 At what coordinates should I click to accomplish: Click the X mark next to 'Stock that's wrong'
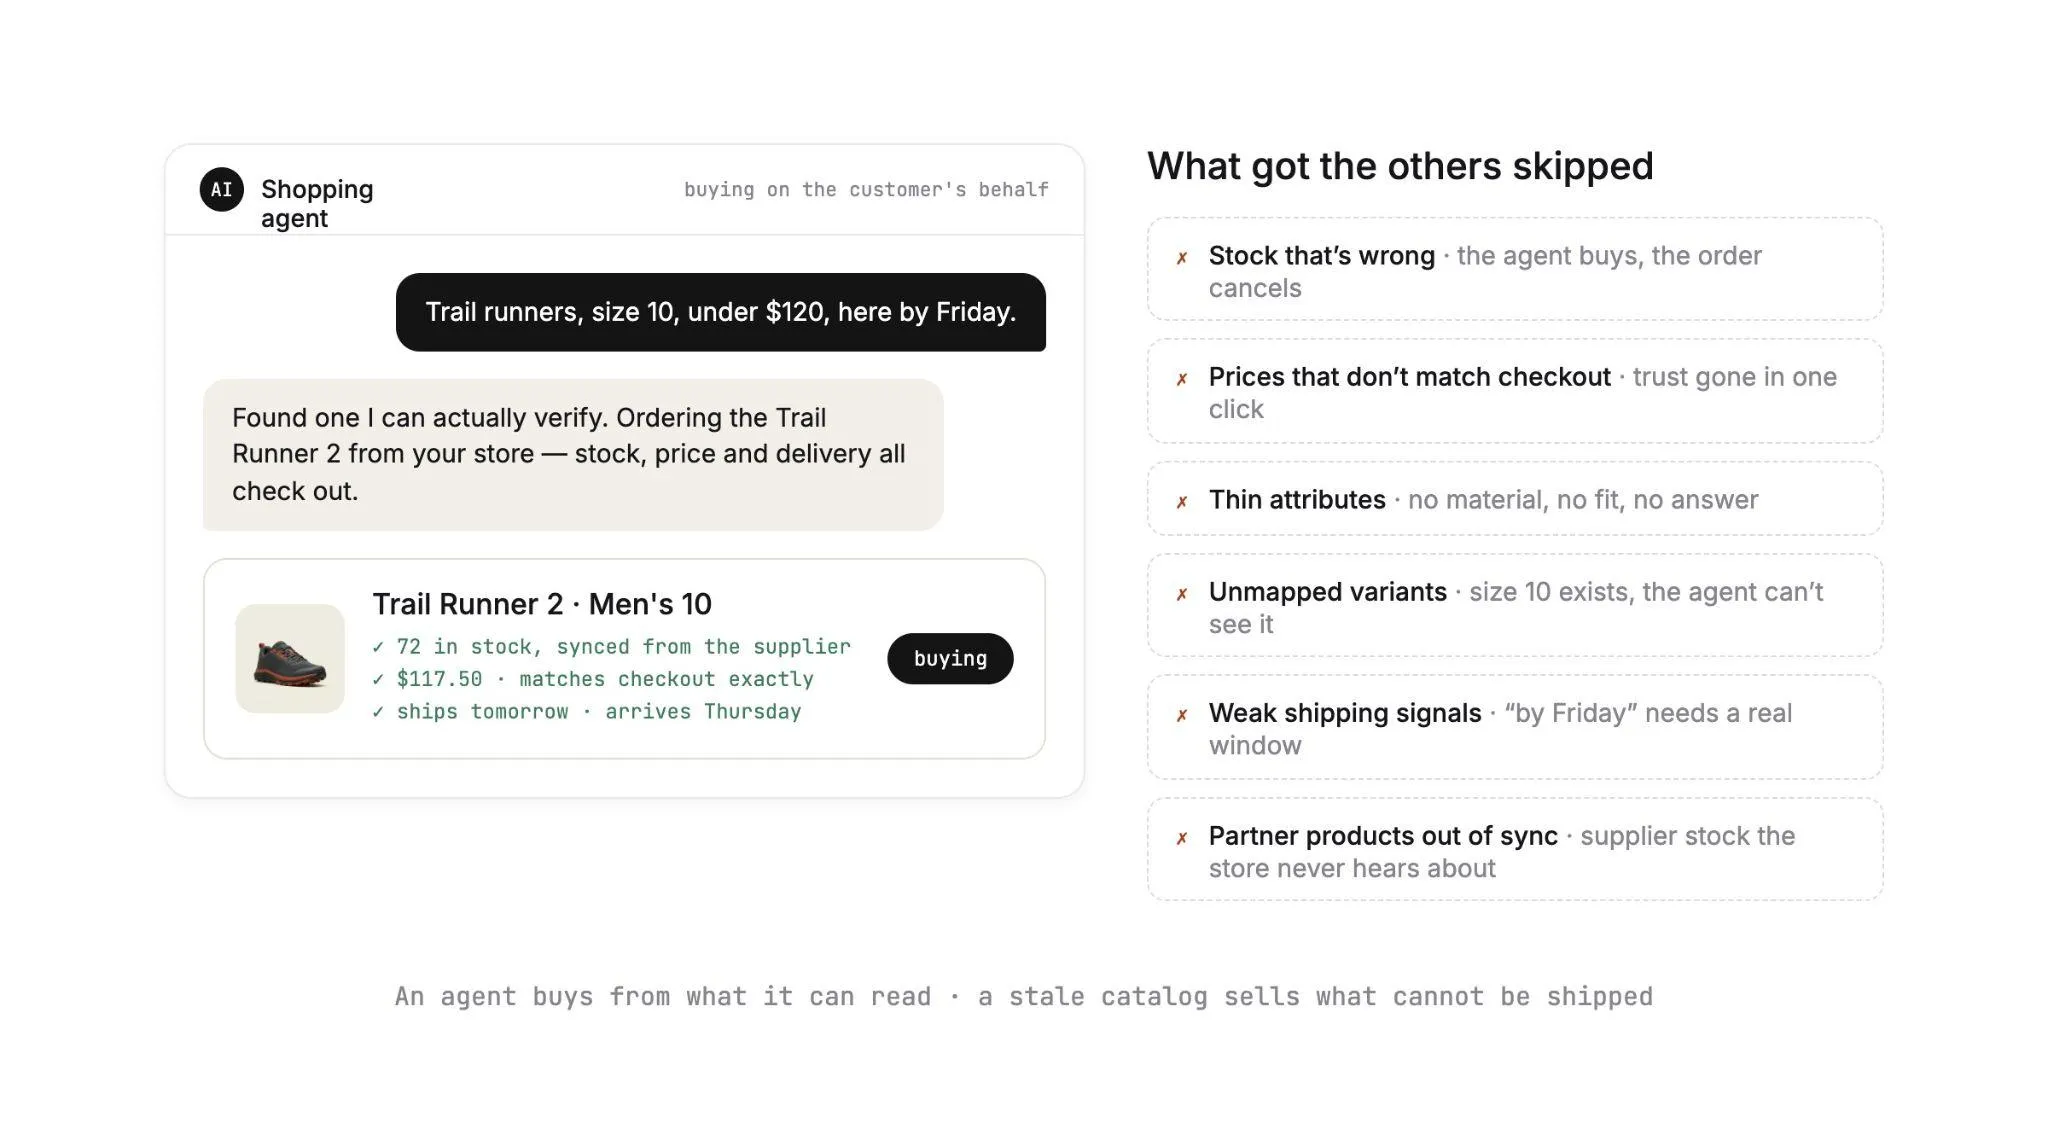pyautogui.click(x=1182, y=258)
